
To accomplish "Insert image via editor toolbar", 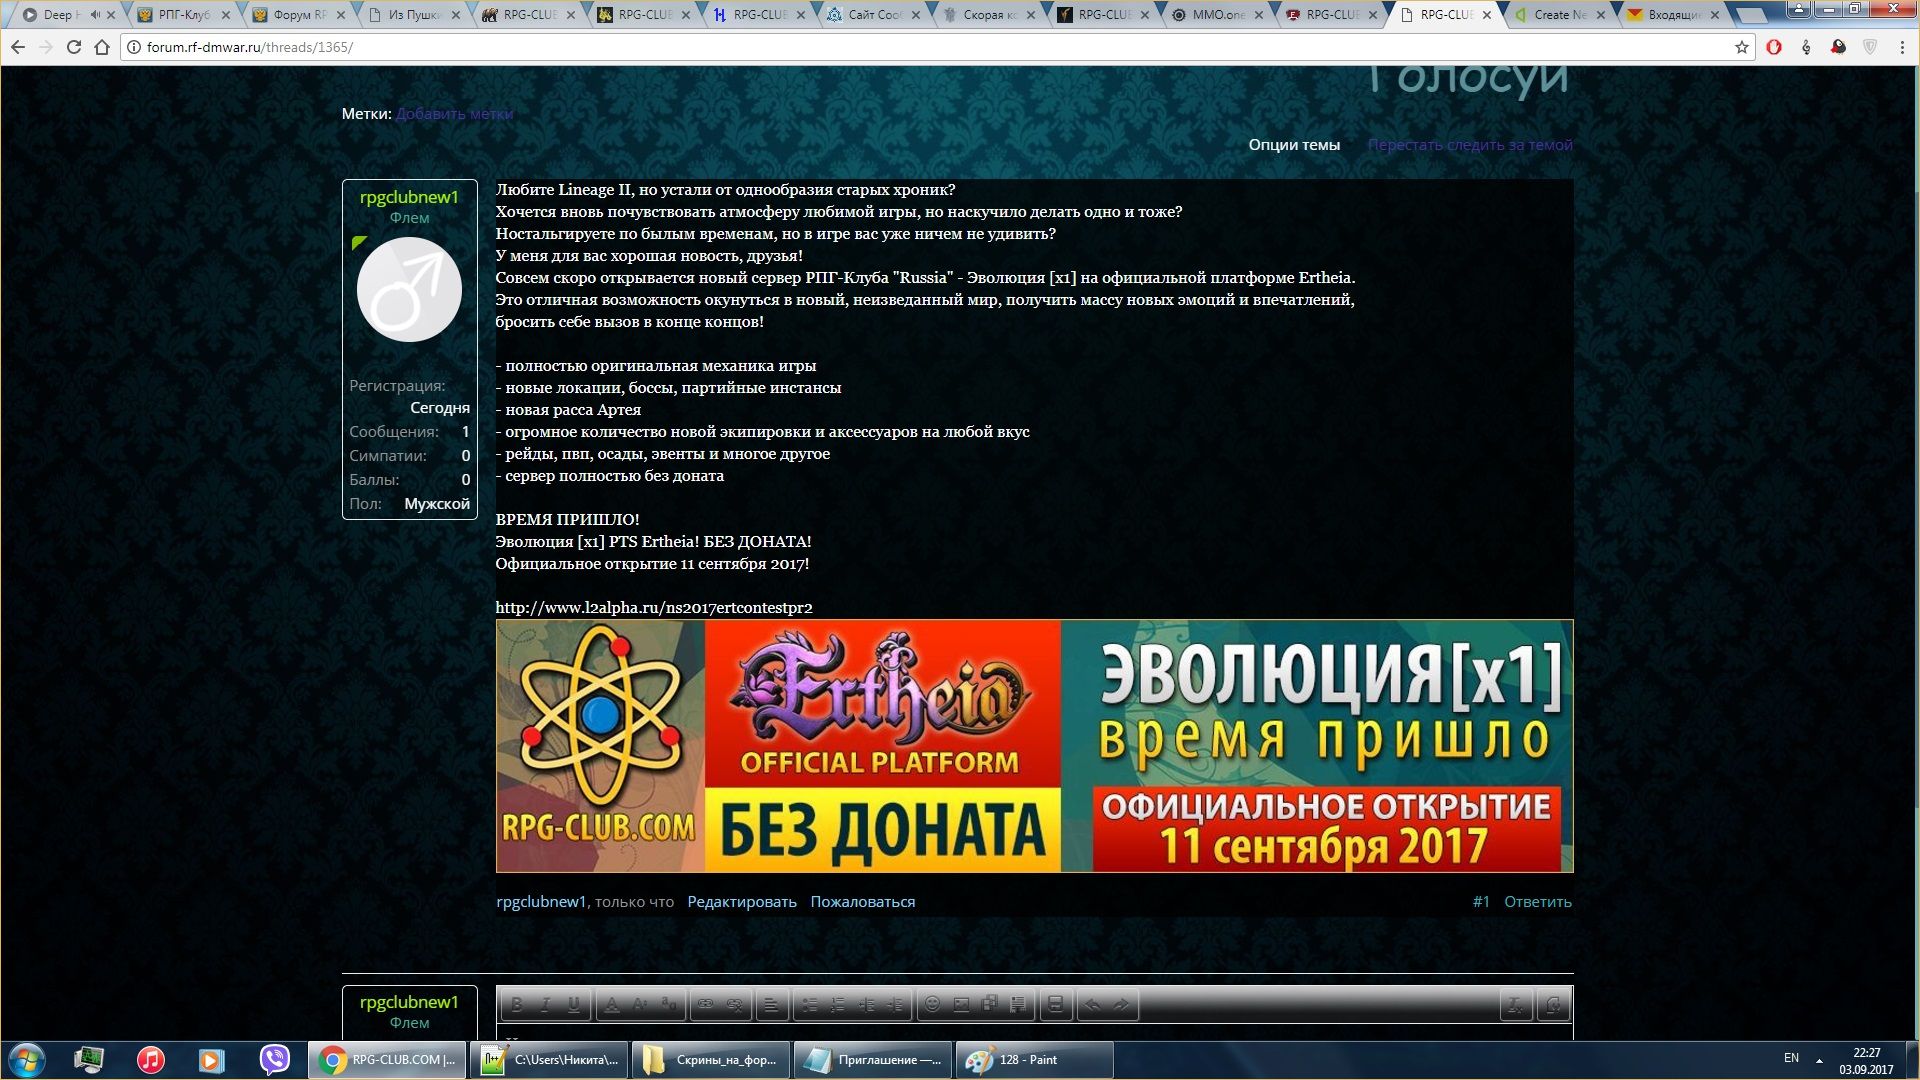I will click(961, 1005).
